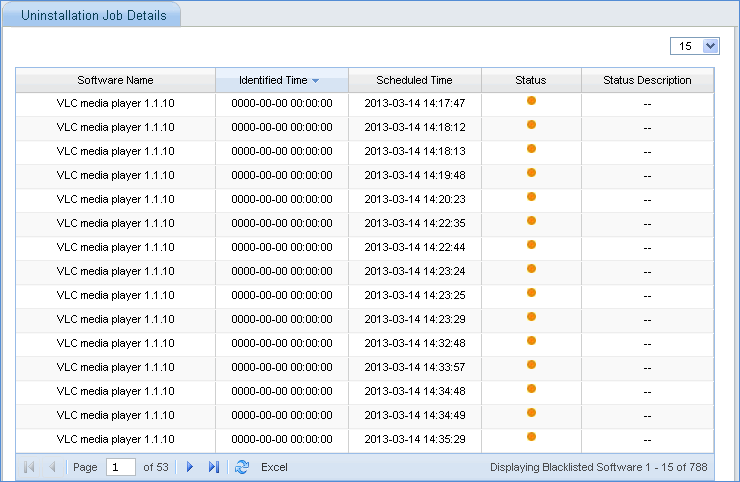Image resolution: width=740 pixels, height=482 pixels.
Task: Select scheduled time 2013-03-14 14:34:49
Action: (415, 415)
